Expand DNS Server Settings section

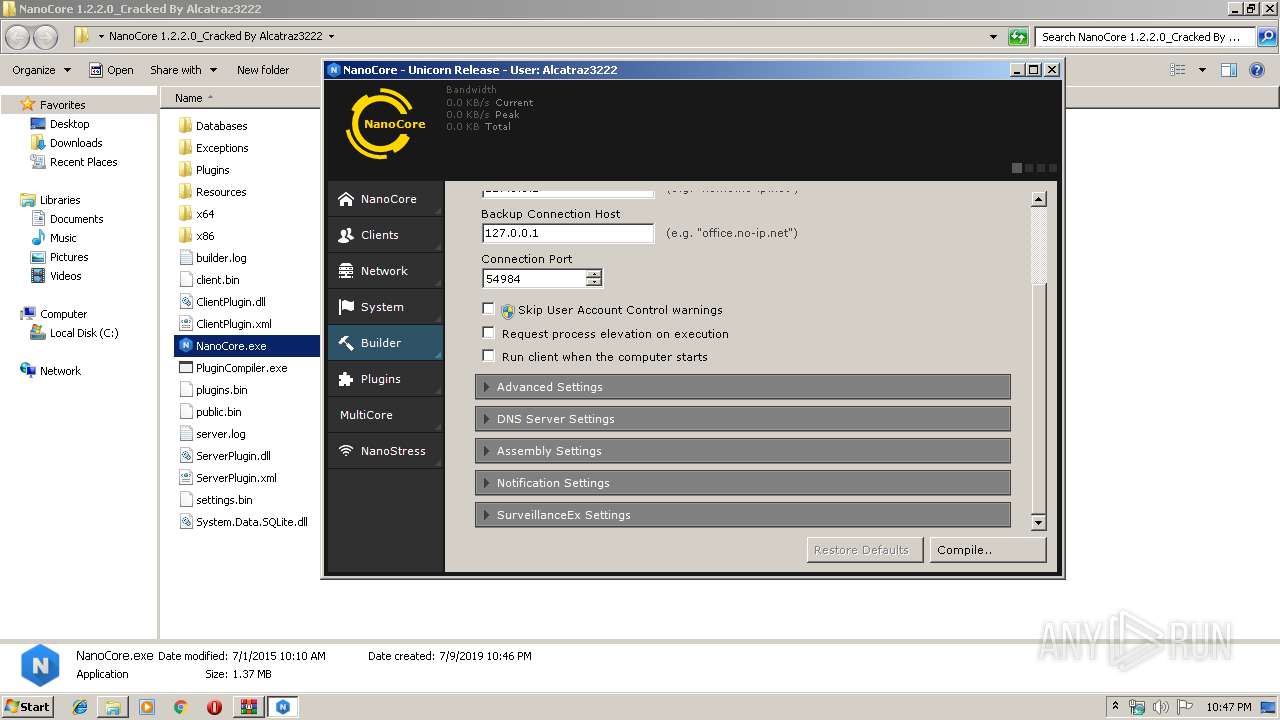point(743,419)
